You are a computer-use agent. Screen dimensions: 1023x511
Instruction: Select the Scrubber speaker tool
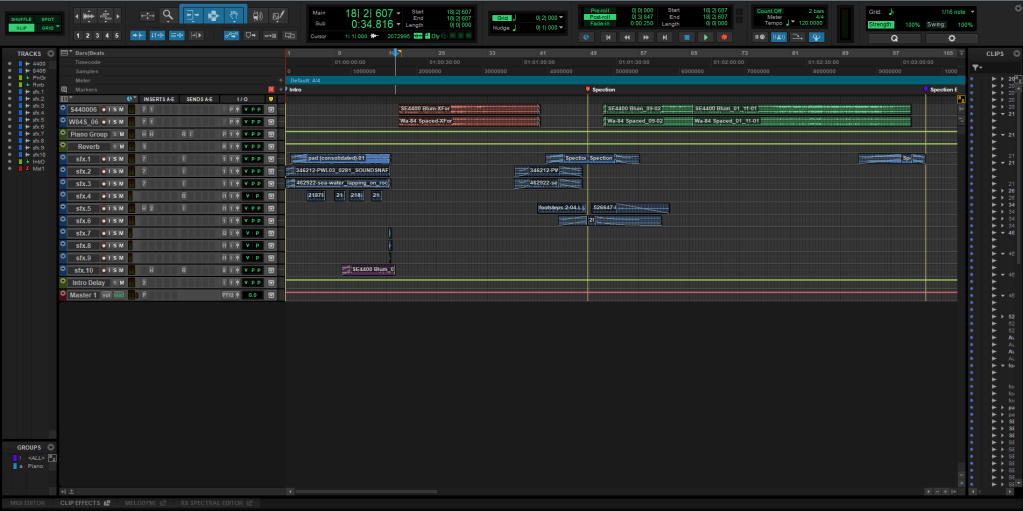[x=256, y=15]
